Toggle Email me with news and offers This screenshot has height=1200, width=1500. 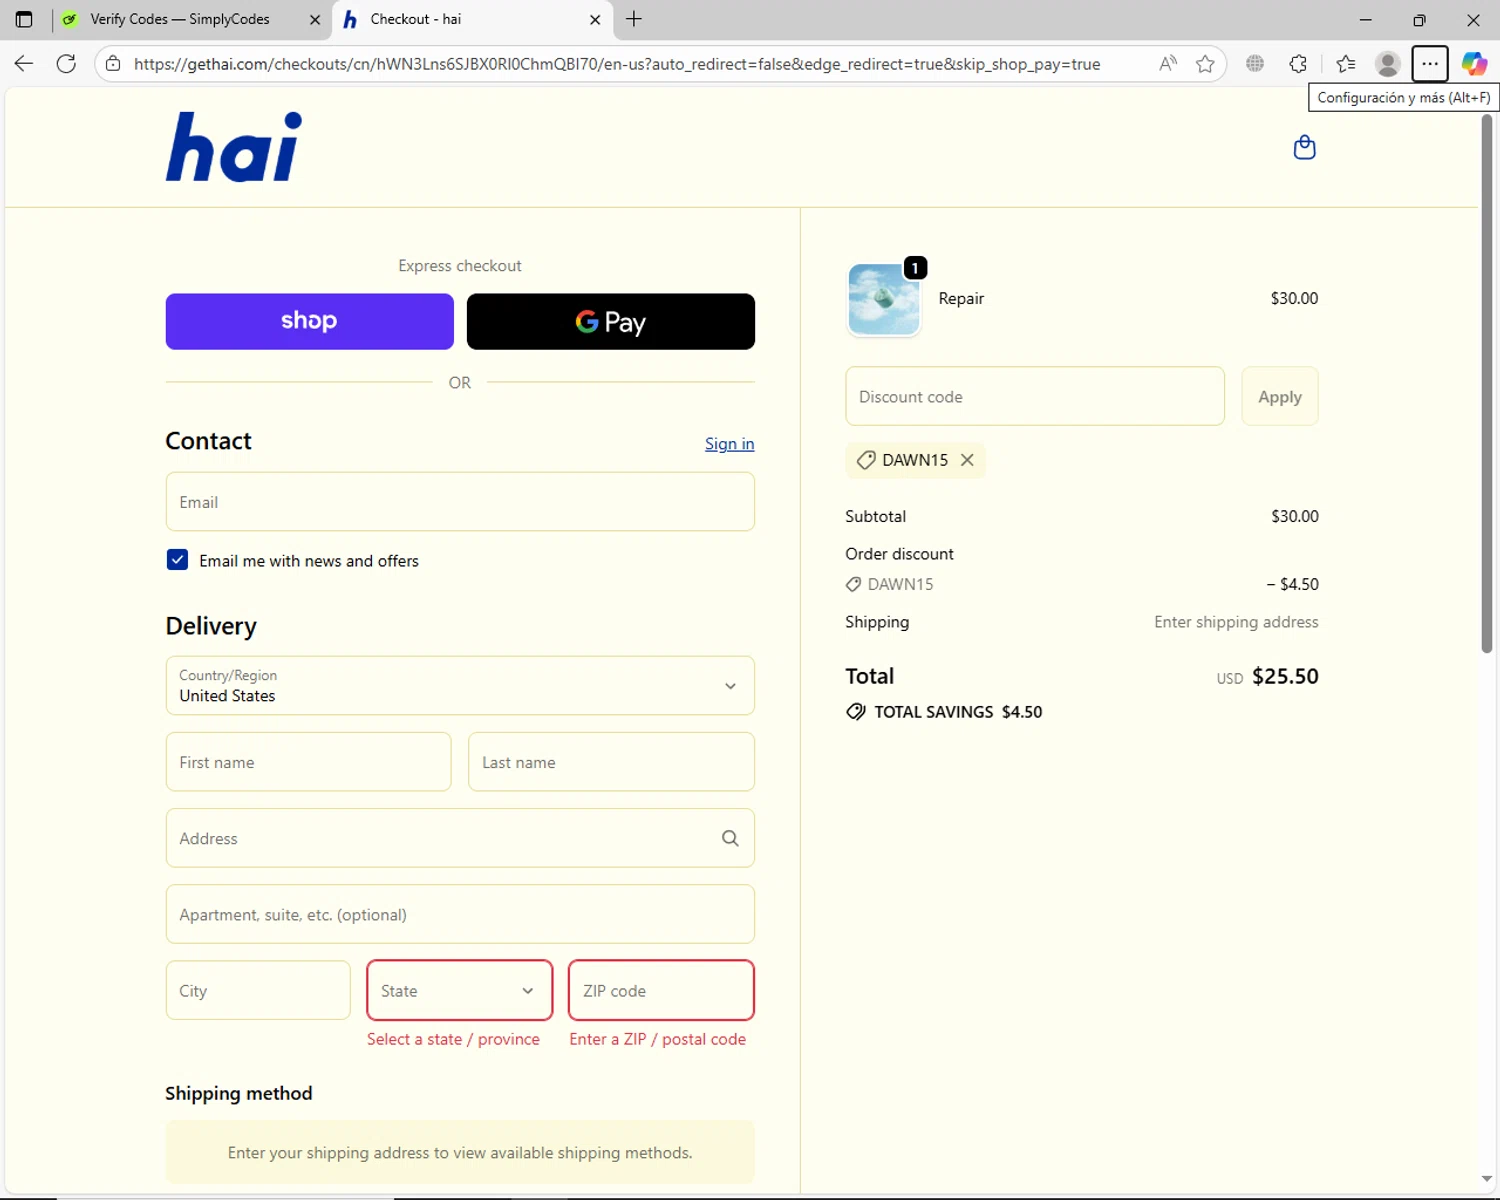point(177,560)
